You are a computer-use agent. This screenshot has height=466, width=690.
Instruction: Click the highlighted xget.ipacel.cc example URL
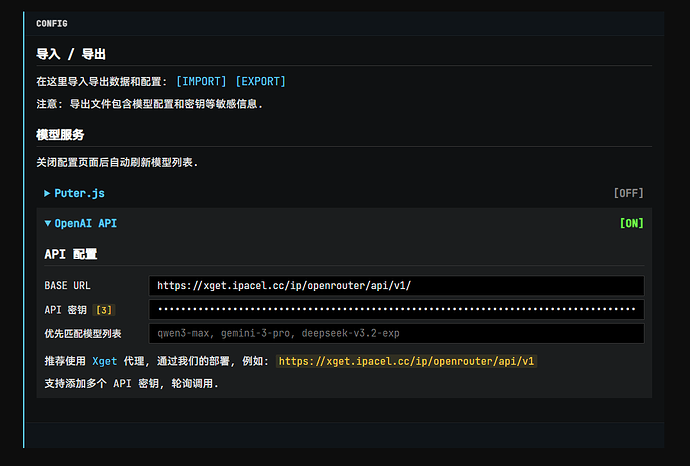tap(406, 361)
